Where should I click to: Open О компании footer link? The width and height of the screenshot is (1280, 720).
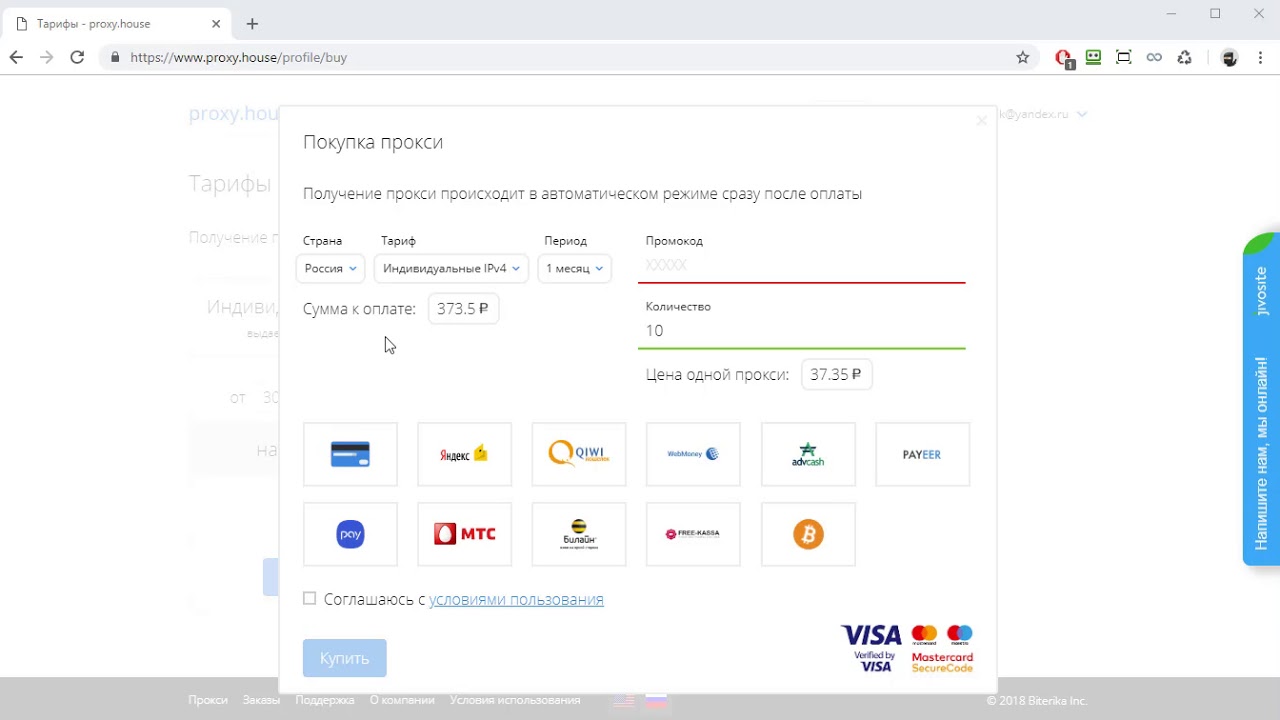click(x=402, y=700)
